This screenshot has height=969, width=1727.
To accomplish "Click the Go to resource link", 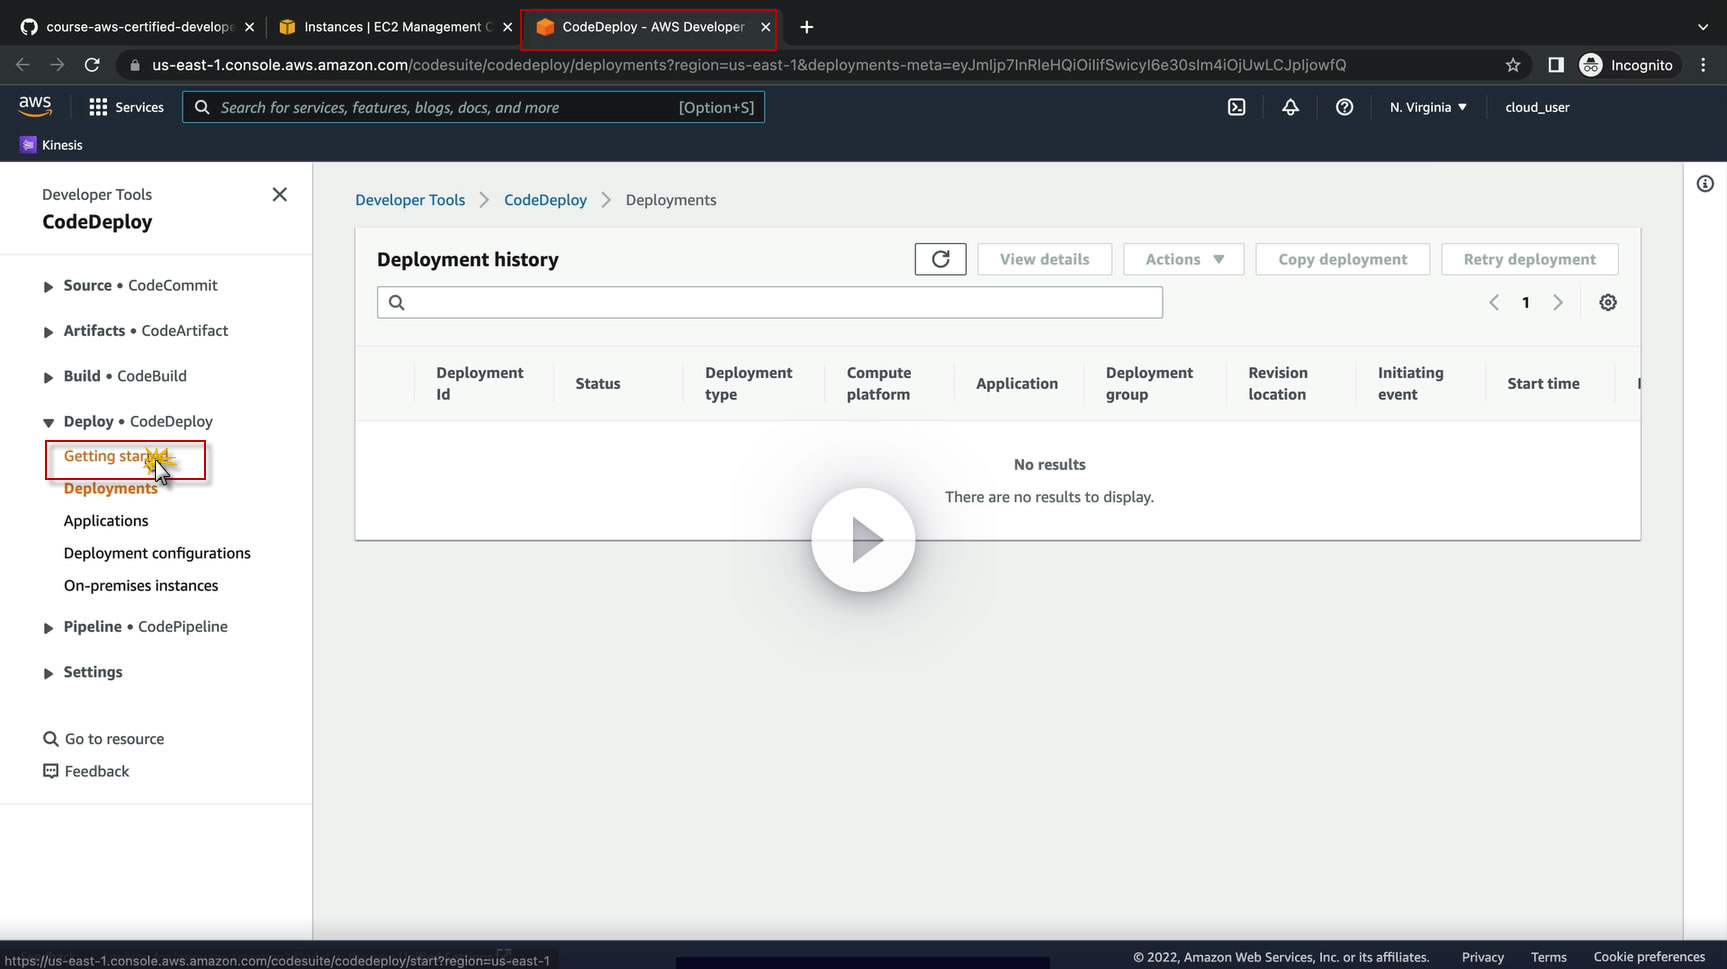I will [115, 739].
